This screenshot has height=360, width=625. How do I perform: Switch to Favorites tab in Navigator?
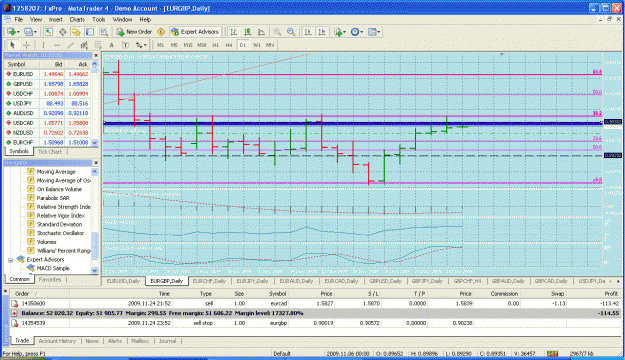[x=50, y=280]
